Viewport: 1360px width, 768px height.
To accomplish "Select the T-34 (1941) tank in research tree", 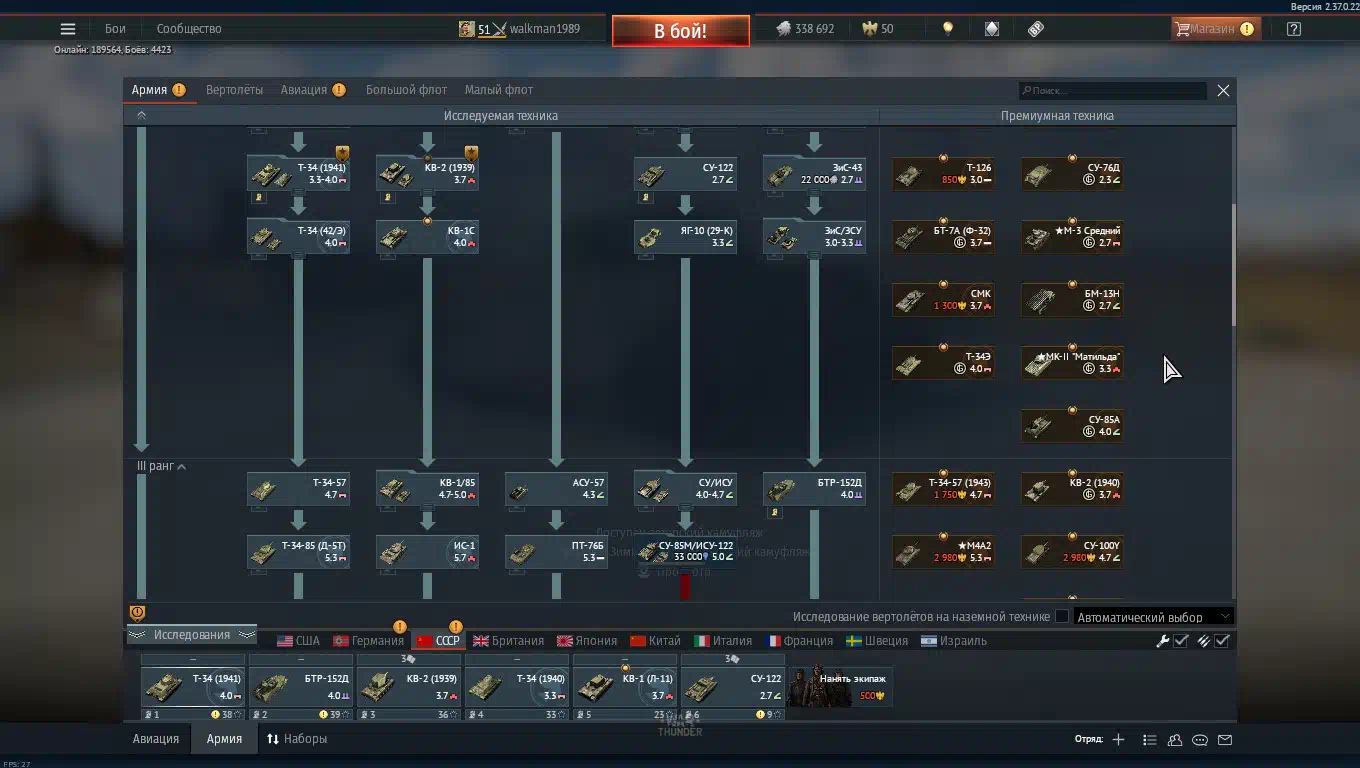I will pos(298,173).
